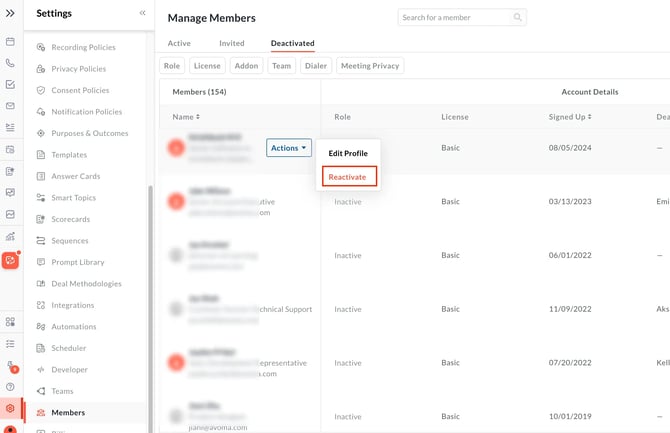Open Sequences settings

pos(70,241)
